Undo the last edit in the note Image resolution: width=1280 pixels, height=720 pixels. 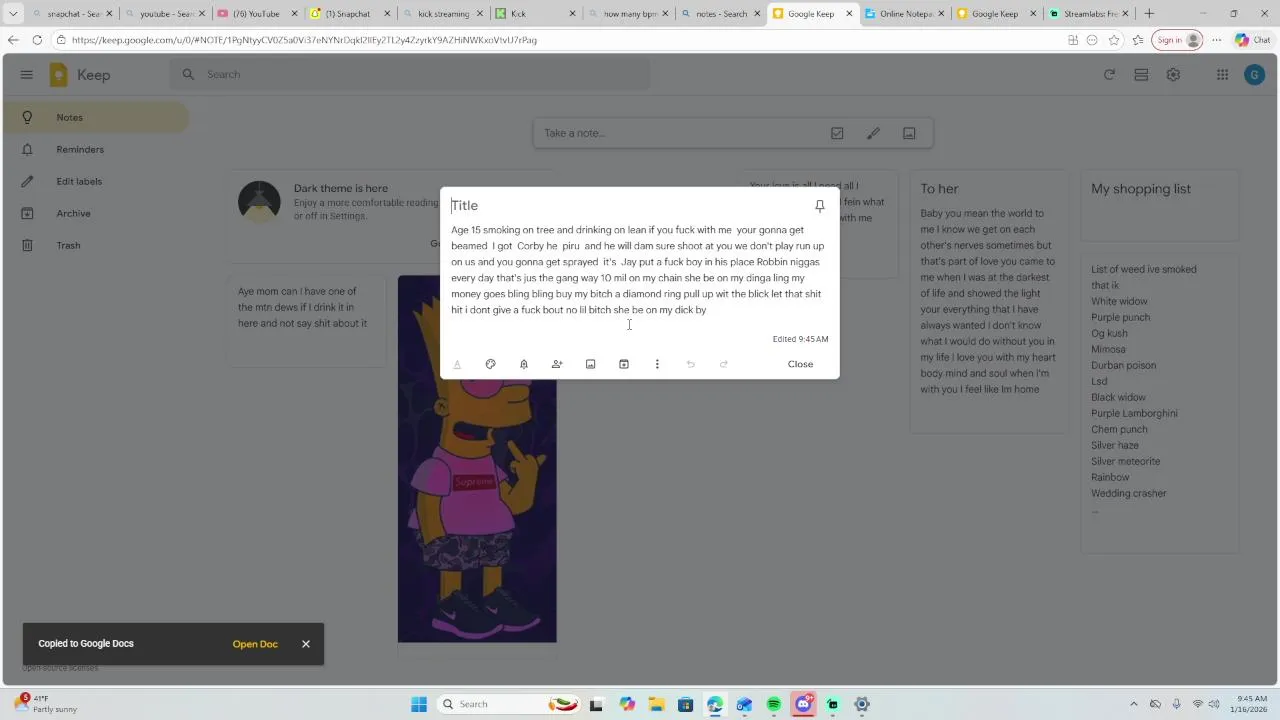pos(690,364)
